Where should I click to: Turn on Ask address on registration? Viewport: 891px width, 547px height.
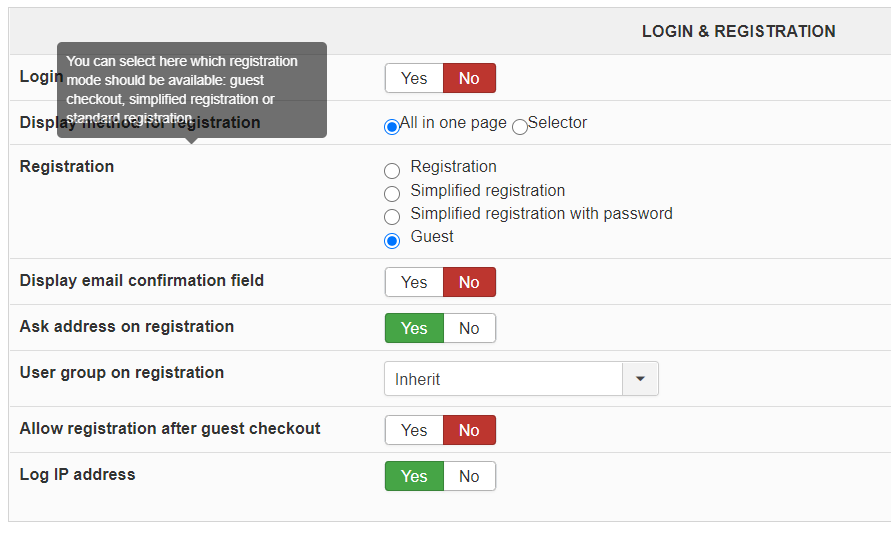click(414, 328)
